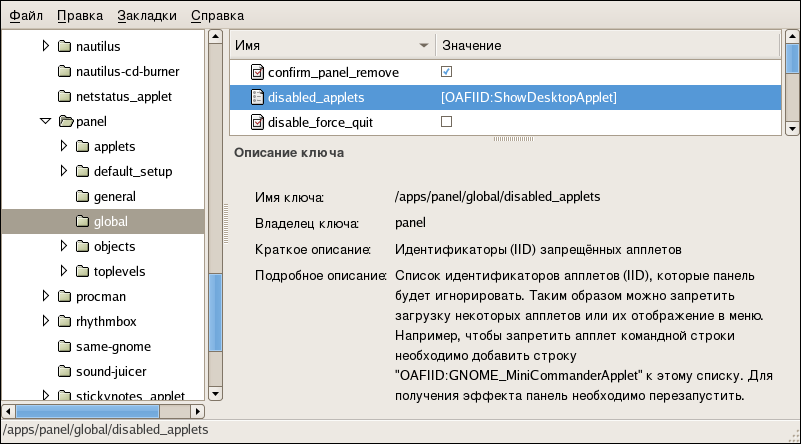Click the nautilus folder icon
The width and height of the screenshot is (801, 444).
65,47
